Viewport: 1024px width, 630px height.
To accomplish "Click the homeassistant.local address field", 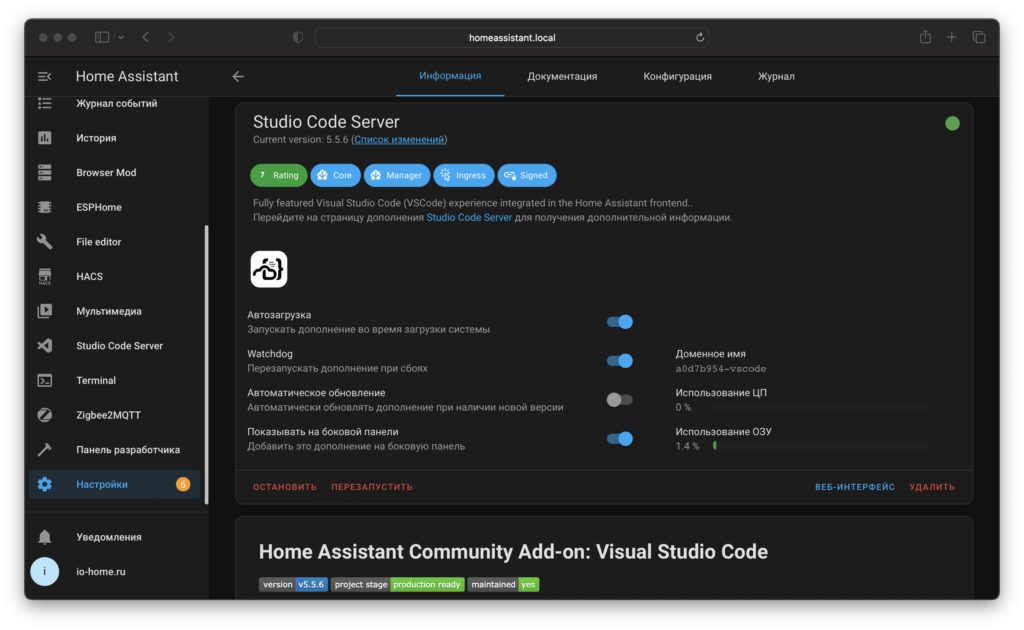I will coord(511,37).
